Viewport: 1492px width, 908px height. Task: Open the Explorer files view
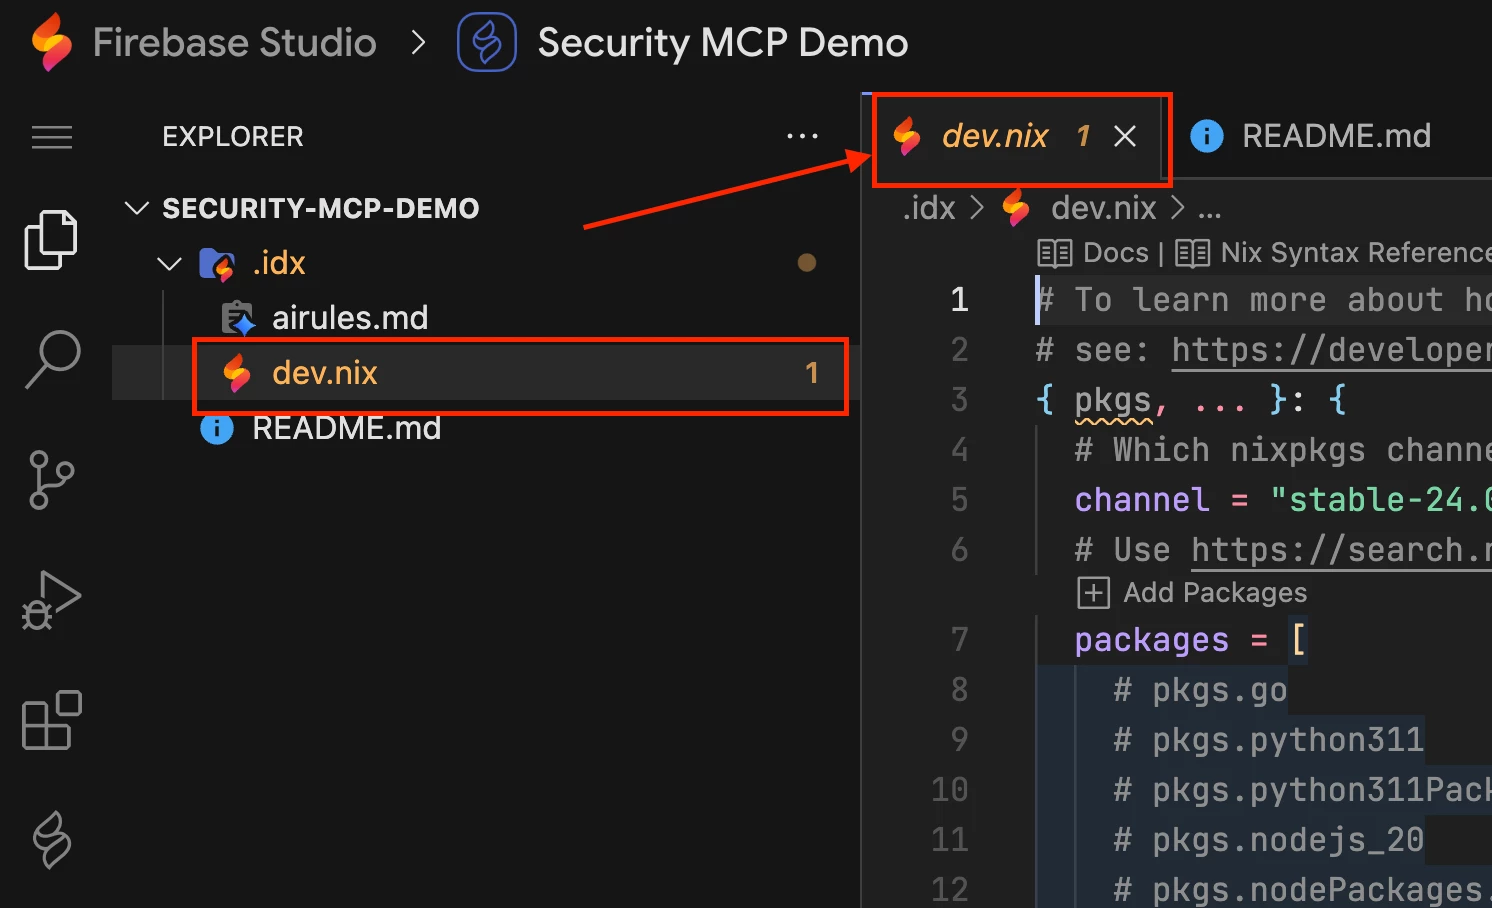pyautogui.click(x=51, y=240)
